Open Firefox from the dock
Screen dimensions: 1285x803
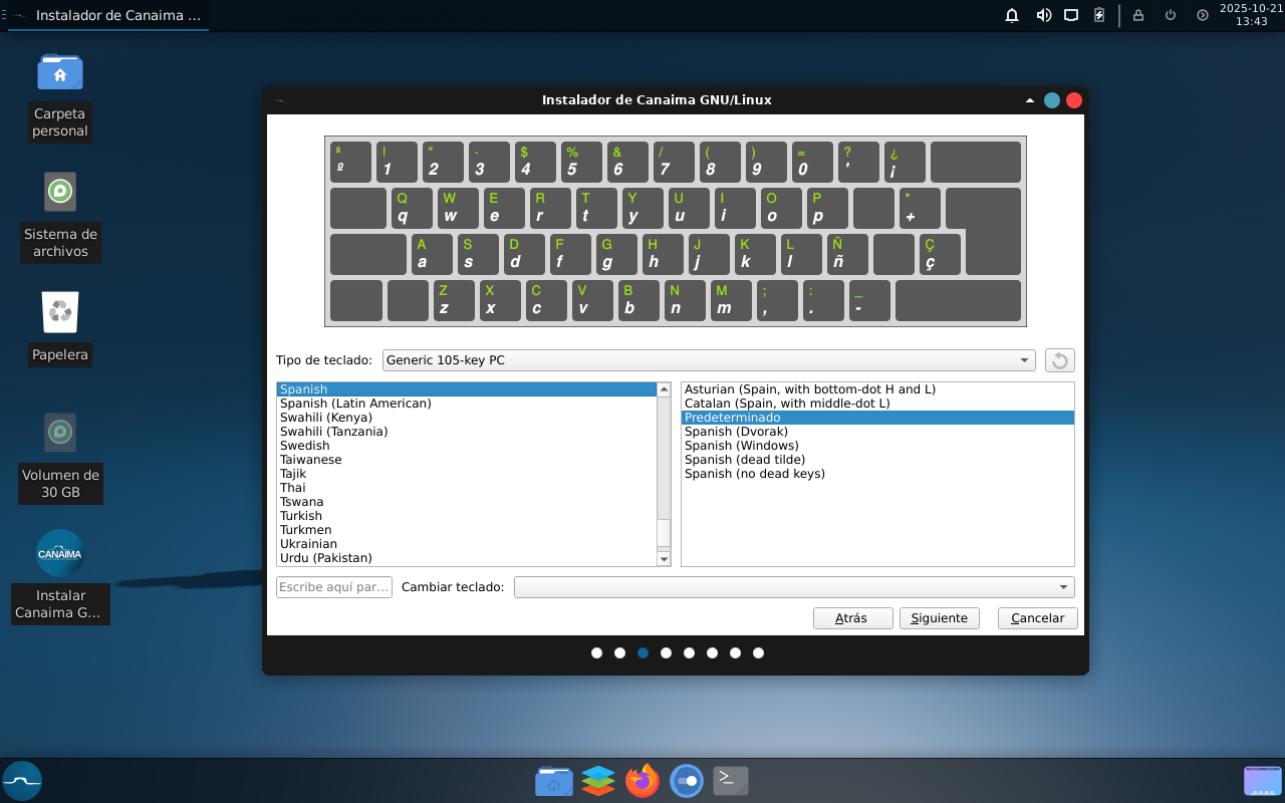point(642,781)
